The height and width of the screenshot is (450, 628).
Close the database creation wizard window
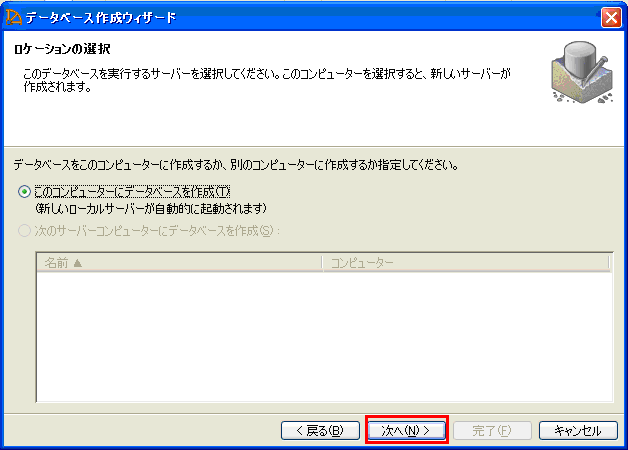point(611,17)
